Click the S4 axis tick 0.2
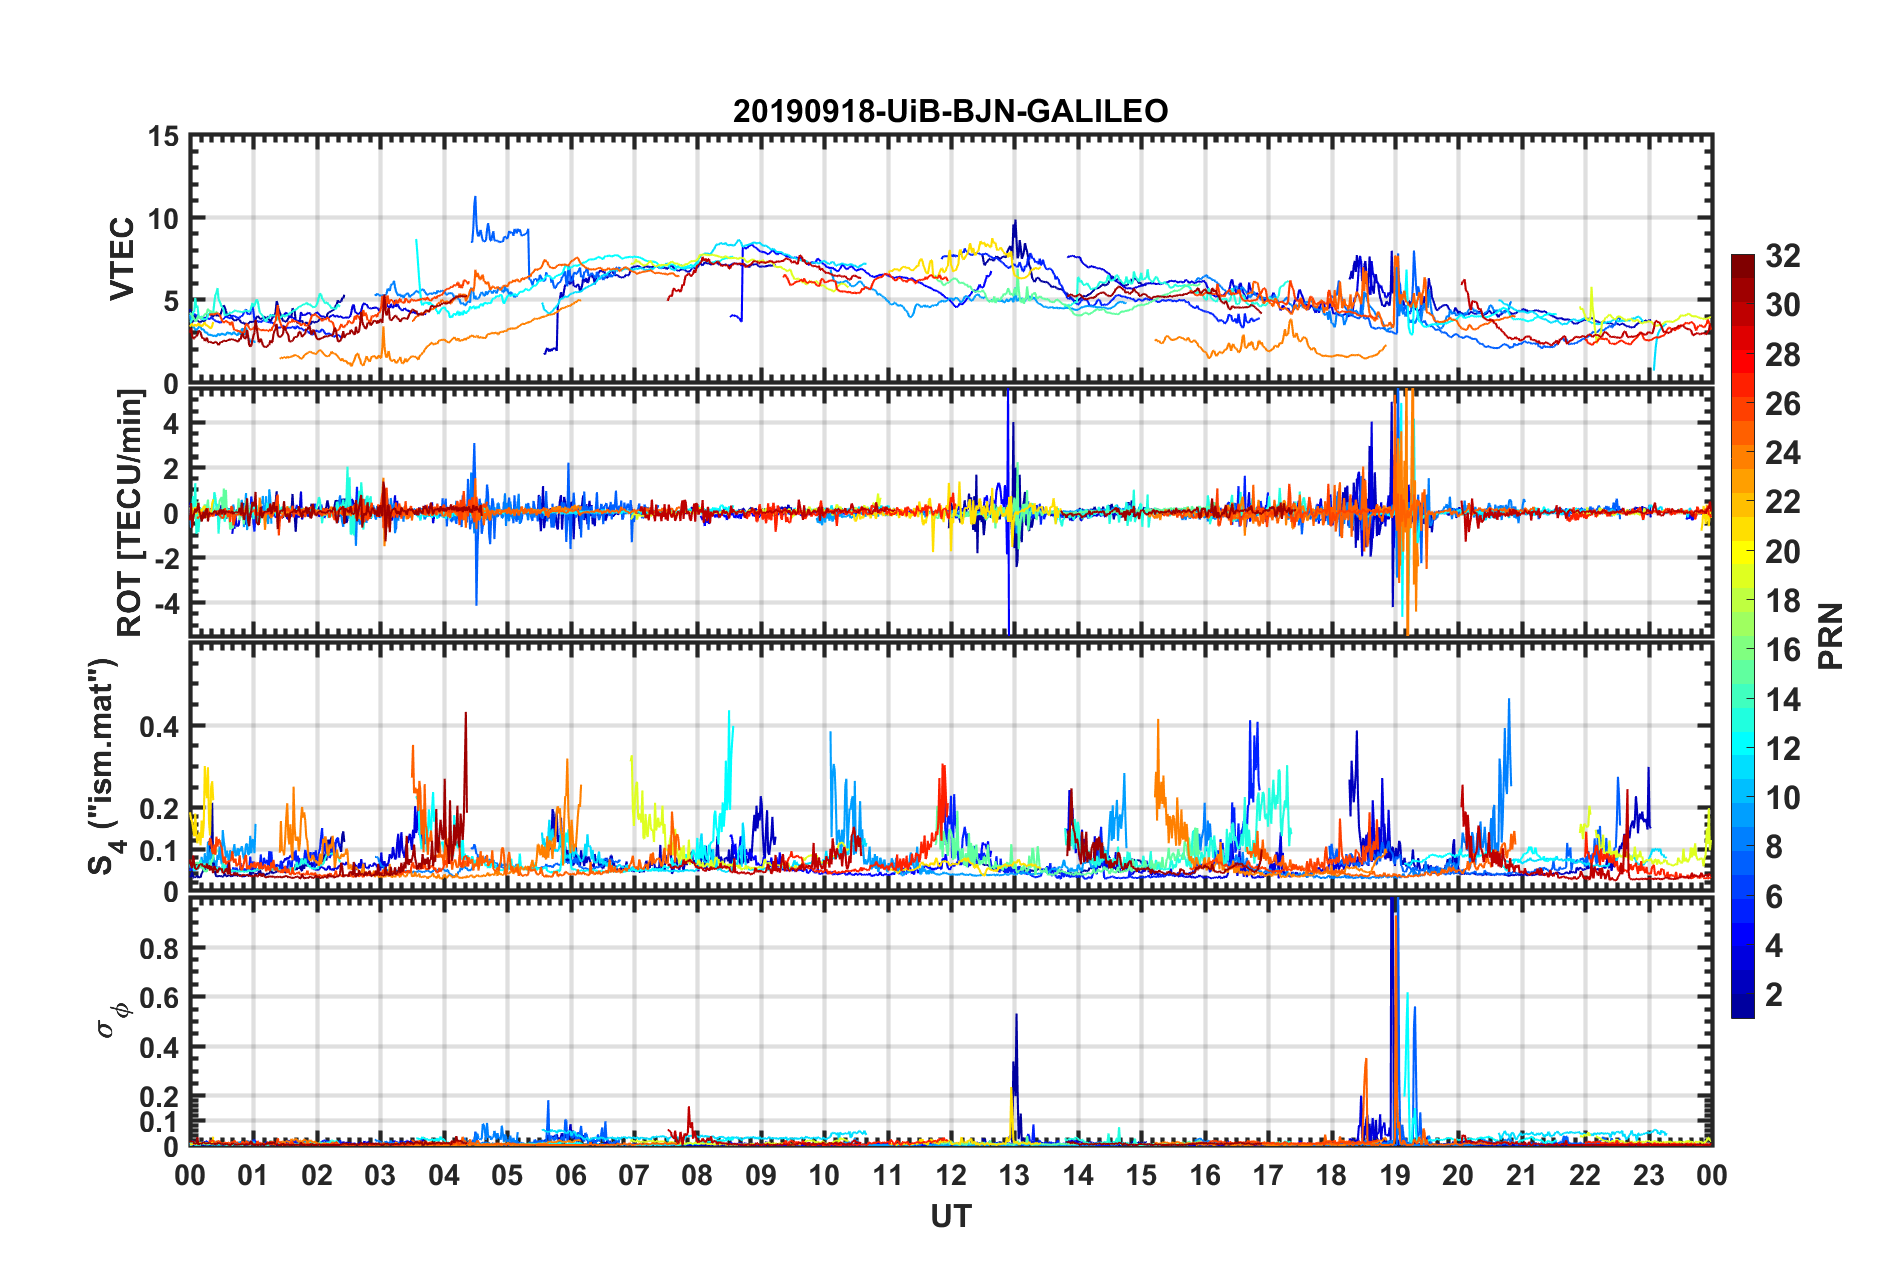 coord(159,810)
